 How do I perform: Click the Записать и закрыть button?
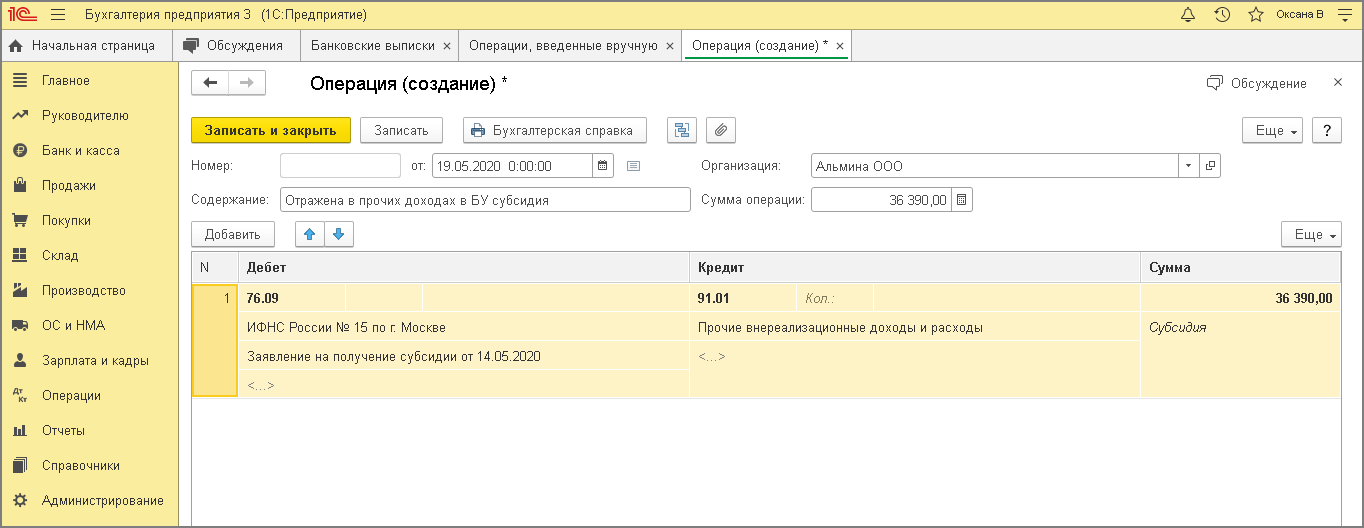click(x=270, y=130)
